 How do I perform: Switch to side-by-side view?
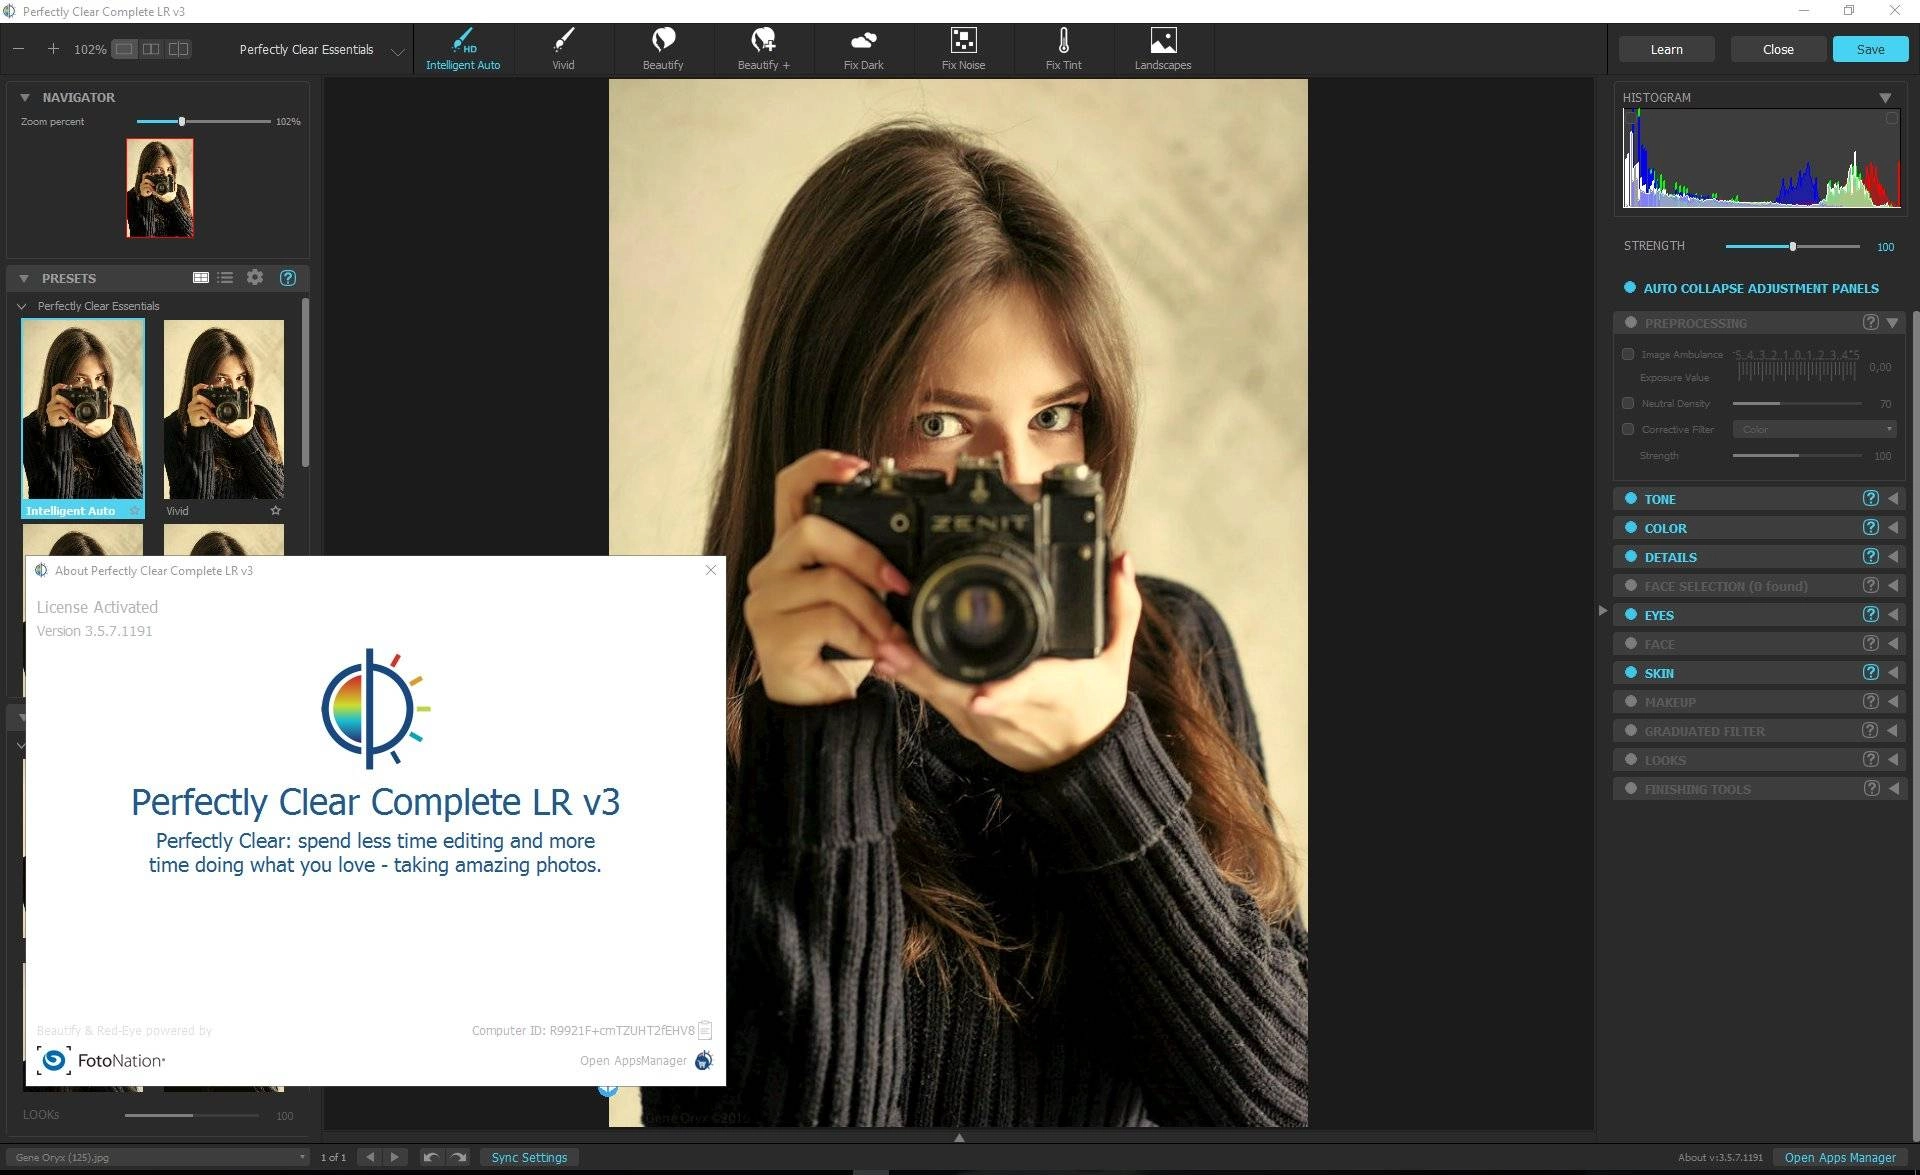pyautogui.click(x=178, y=49)
